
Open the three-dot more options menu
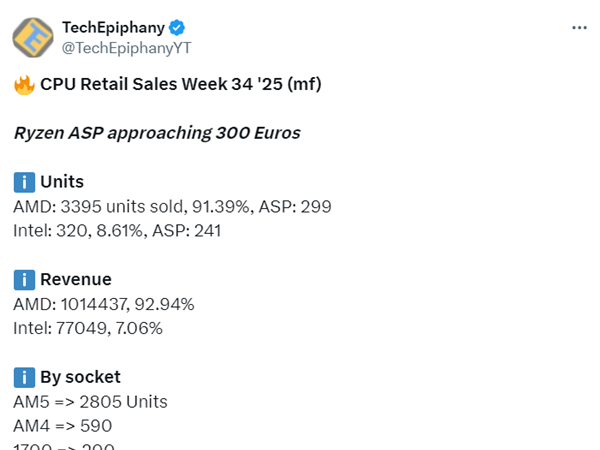click(579, 28)
